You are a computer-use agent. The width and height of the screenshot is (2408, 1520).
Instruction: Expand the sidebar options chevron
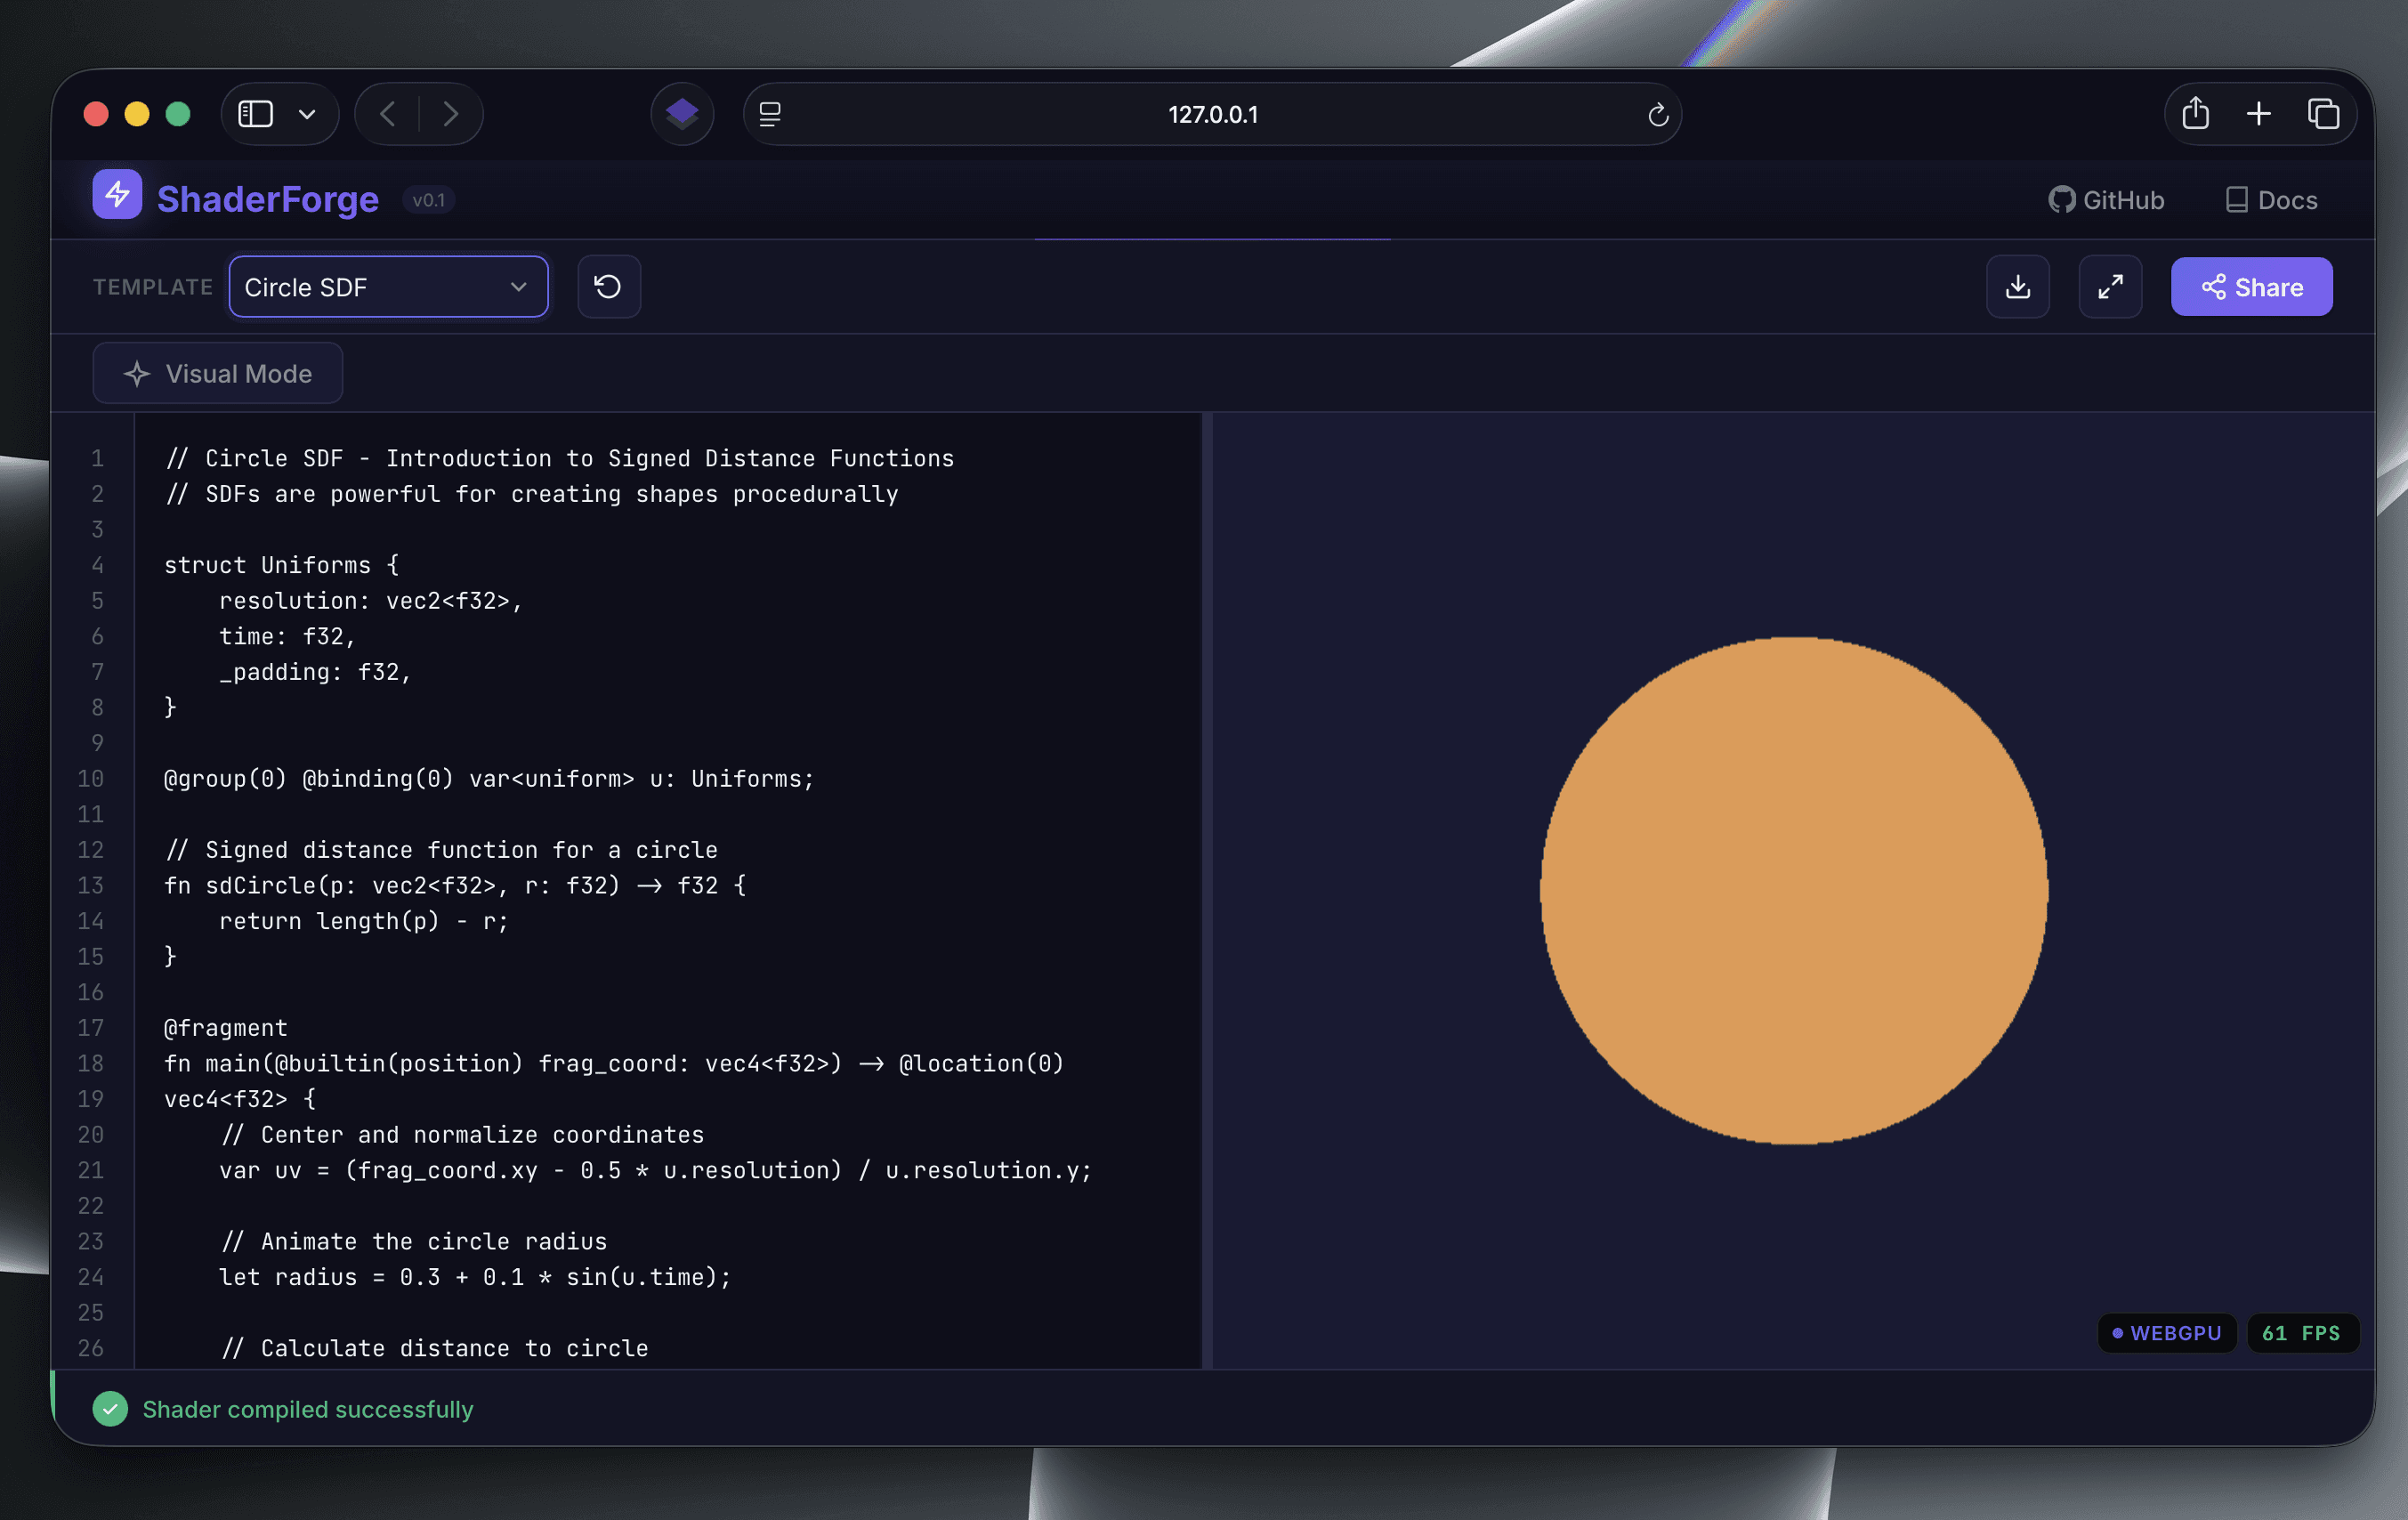click(307, 114)
